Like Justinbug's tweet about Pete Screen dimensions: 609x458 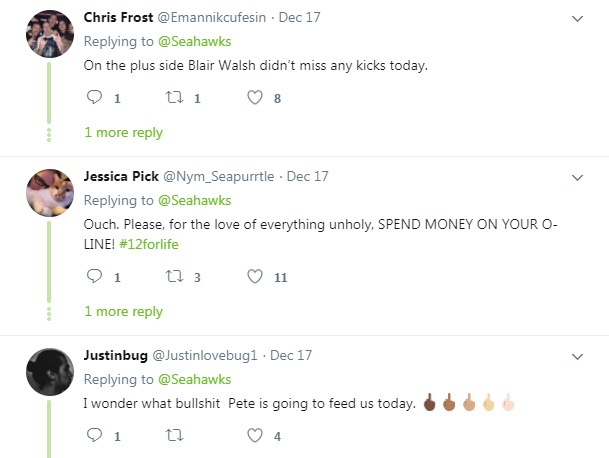(x=255, y=435)
